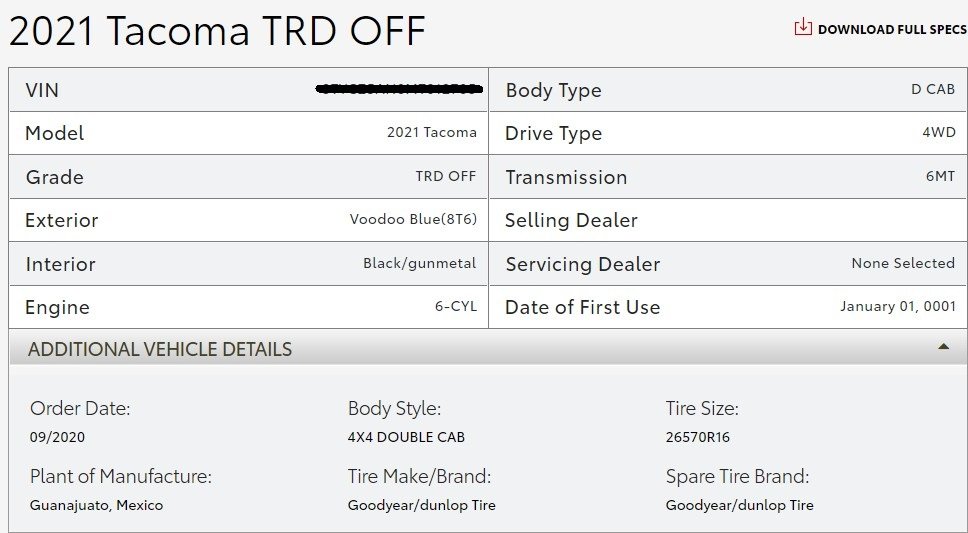Click the Date of First Use value
968x533 pixels.
(898, 306)
